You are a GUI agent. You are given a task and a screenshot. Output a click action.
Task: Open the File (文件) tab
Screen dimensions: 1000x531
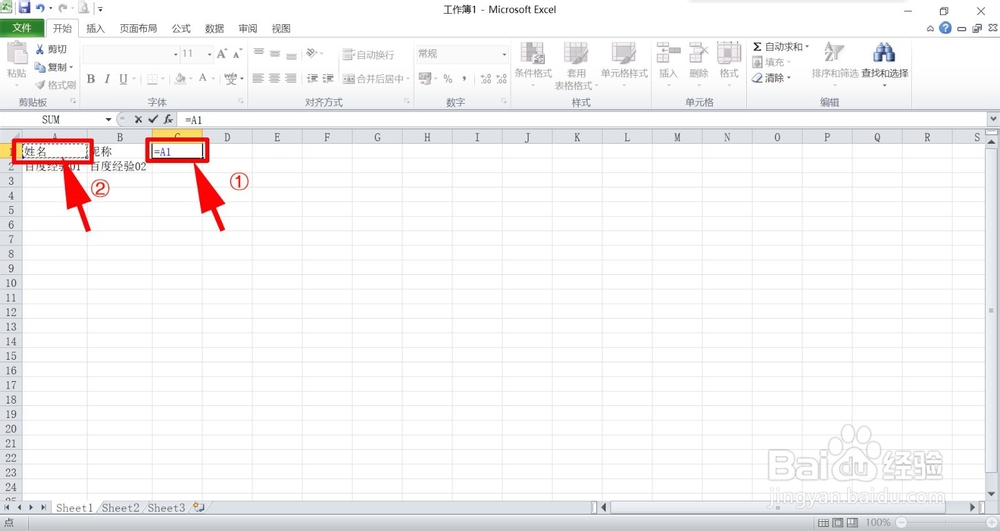22,28
